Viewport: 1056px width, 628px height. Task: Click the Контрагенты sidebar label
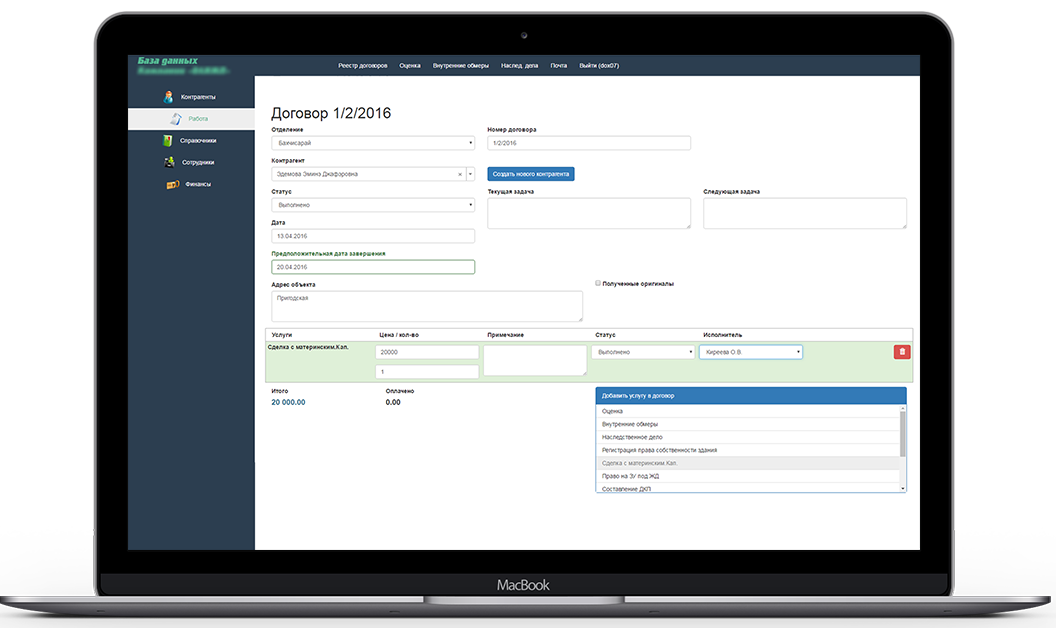(198, 97)
